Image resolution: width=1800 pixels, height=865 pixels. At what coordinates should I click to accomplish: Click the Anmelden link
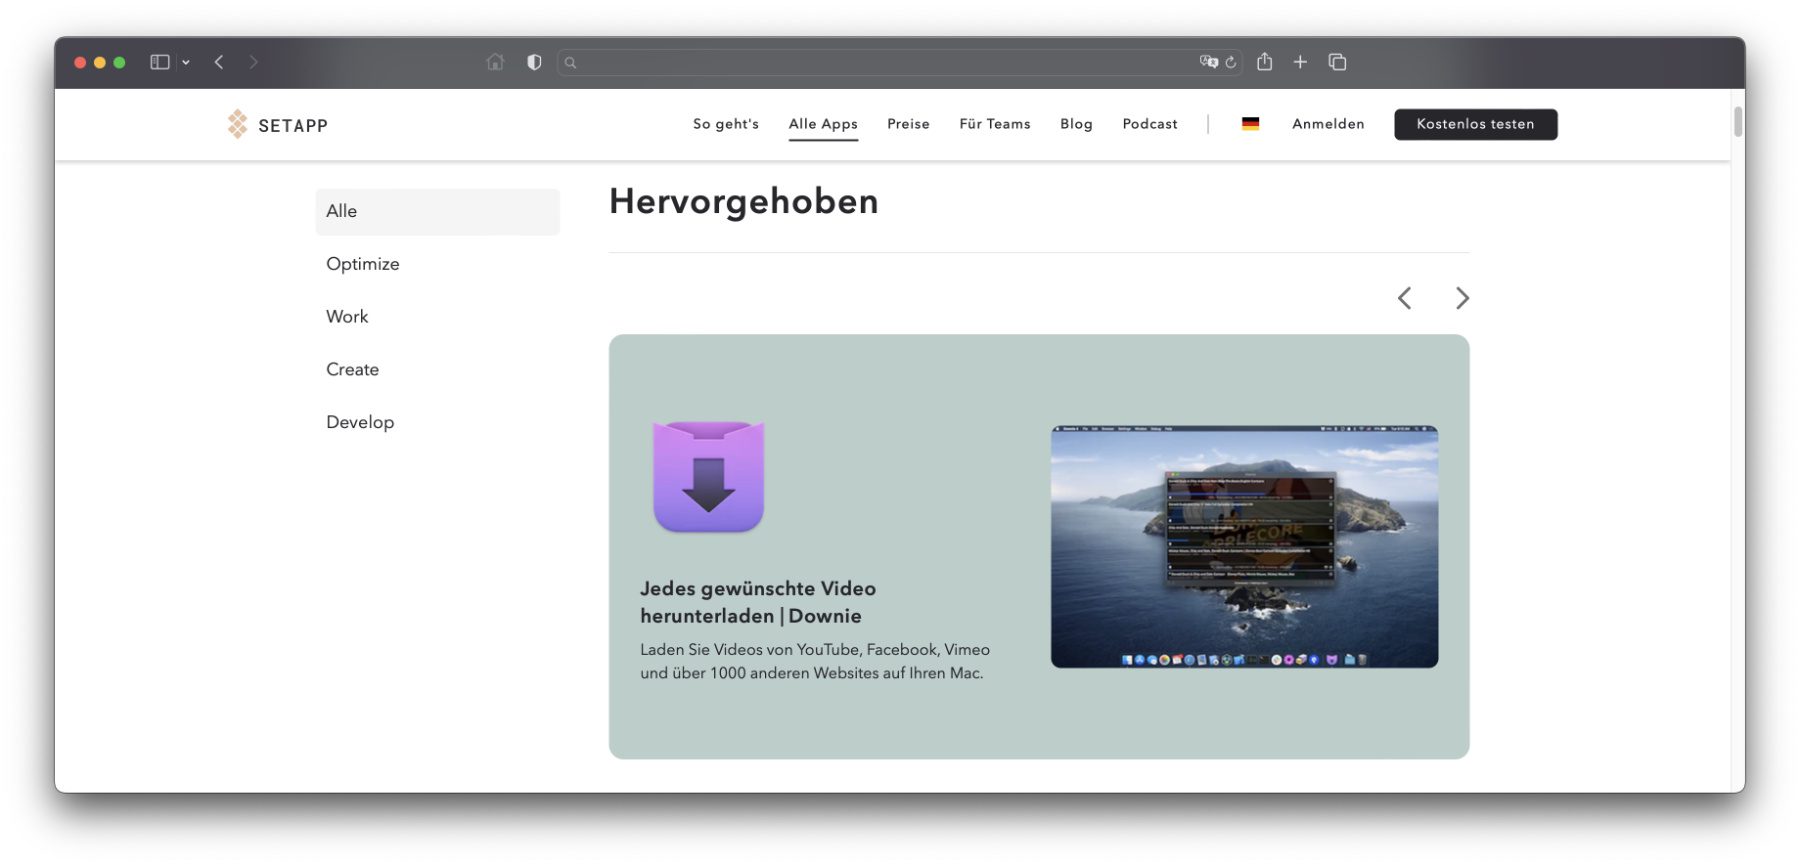pos(1328,124)
